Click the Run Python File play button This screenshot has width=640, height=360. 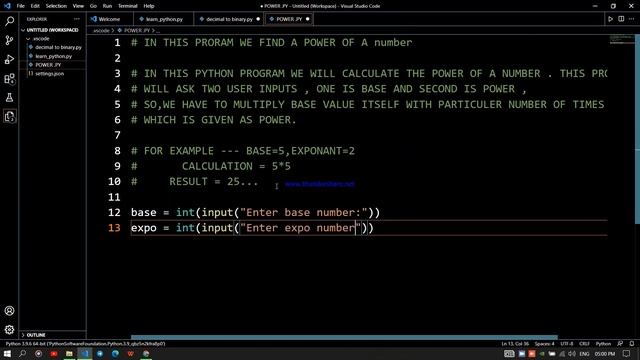pos(610,19)
